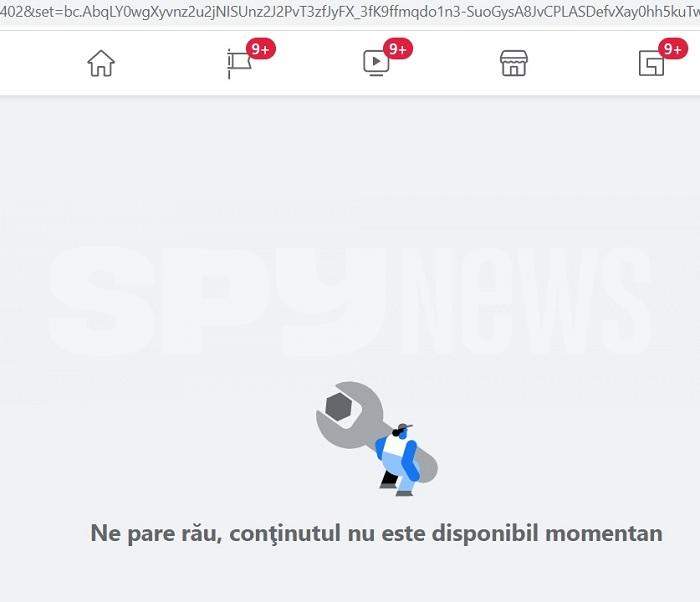Click the 9+ badge on Pages flag
Image resolution: width=700 pixels, height=602 pixels.
click(261, 49)
